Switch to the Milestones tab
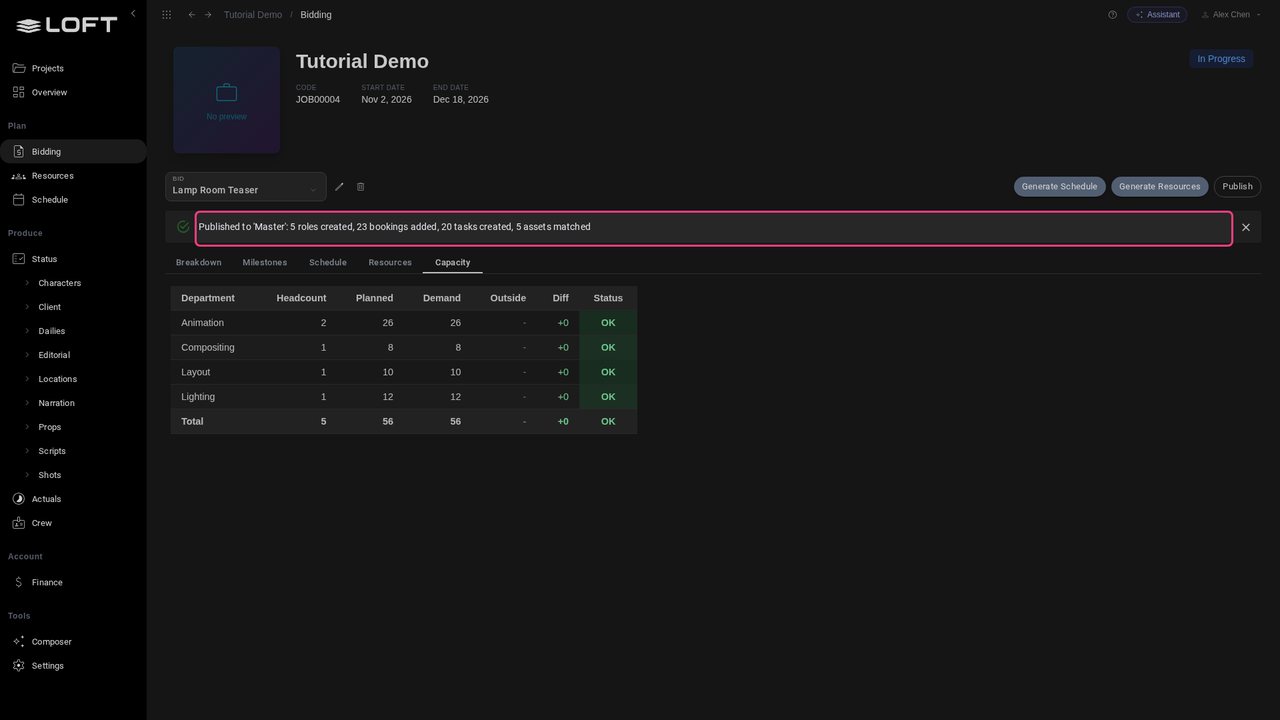 (265, 262)
